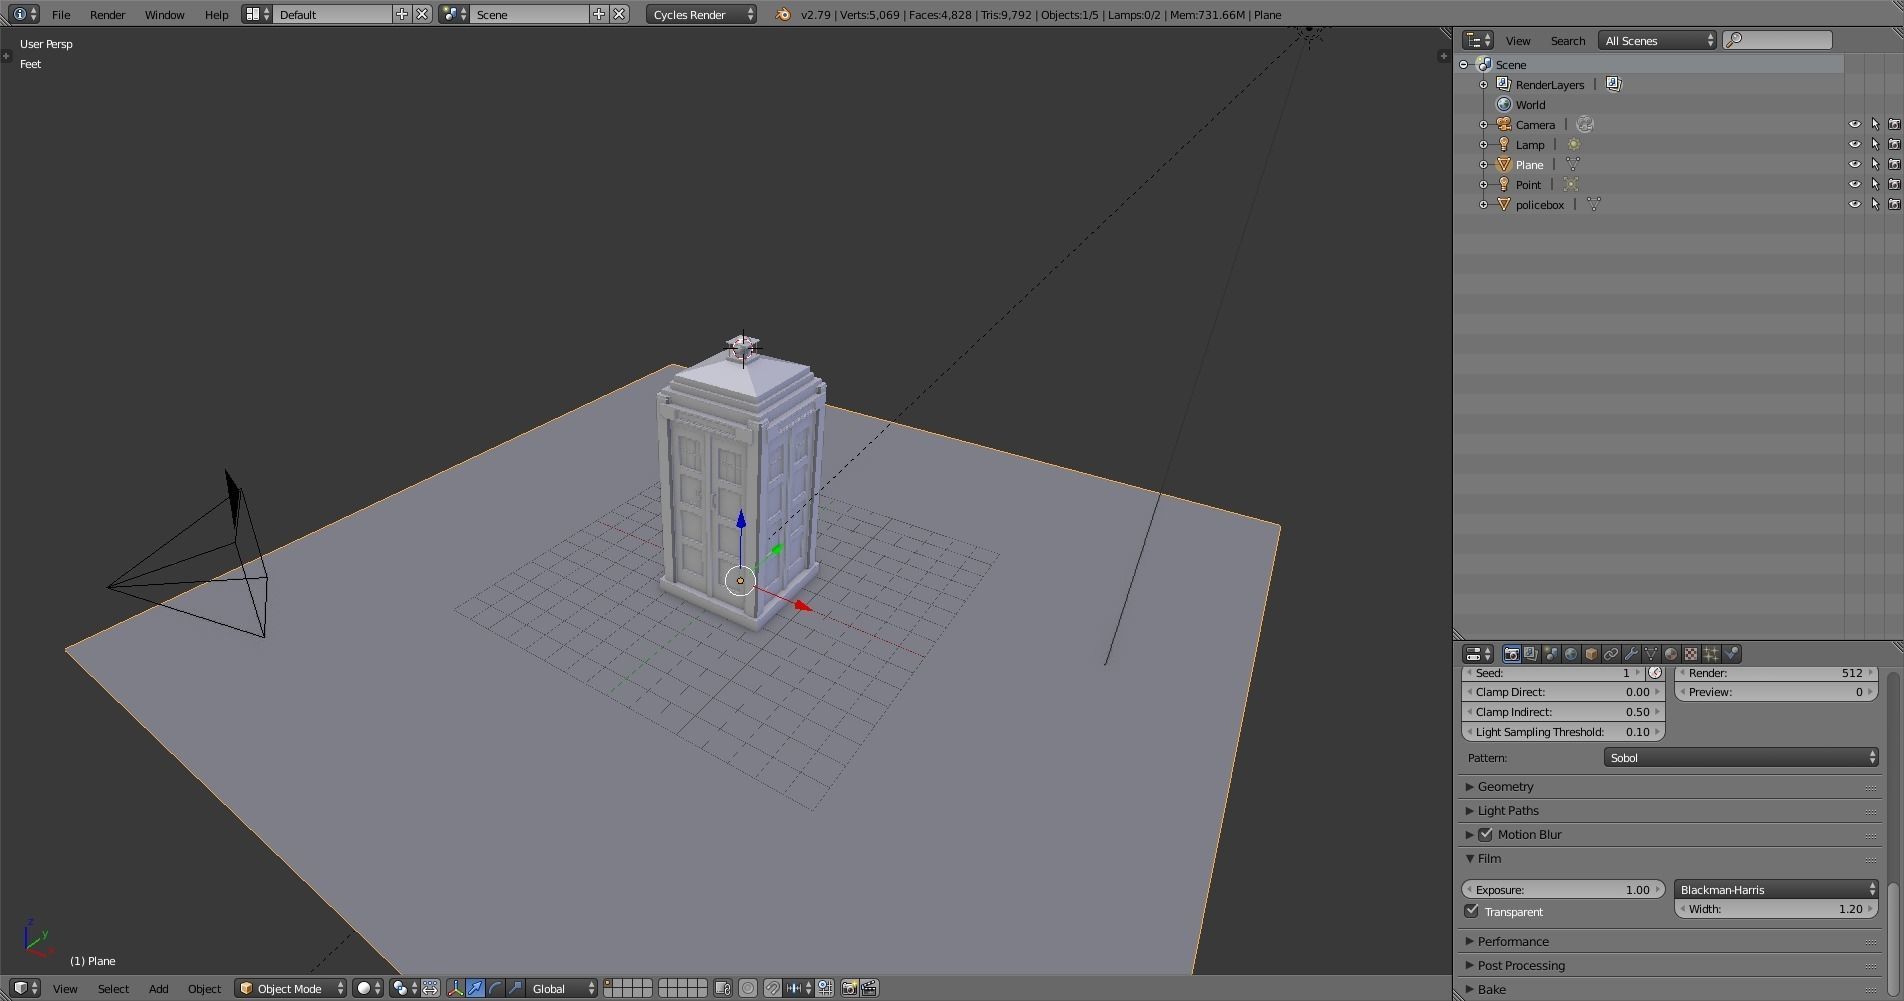Open the outliner Search menu
1904x1001 pixels.
[x=1567, y=40]
